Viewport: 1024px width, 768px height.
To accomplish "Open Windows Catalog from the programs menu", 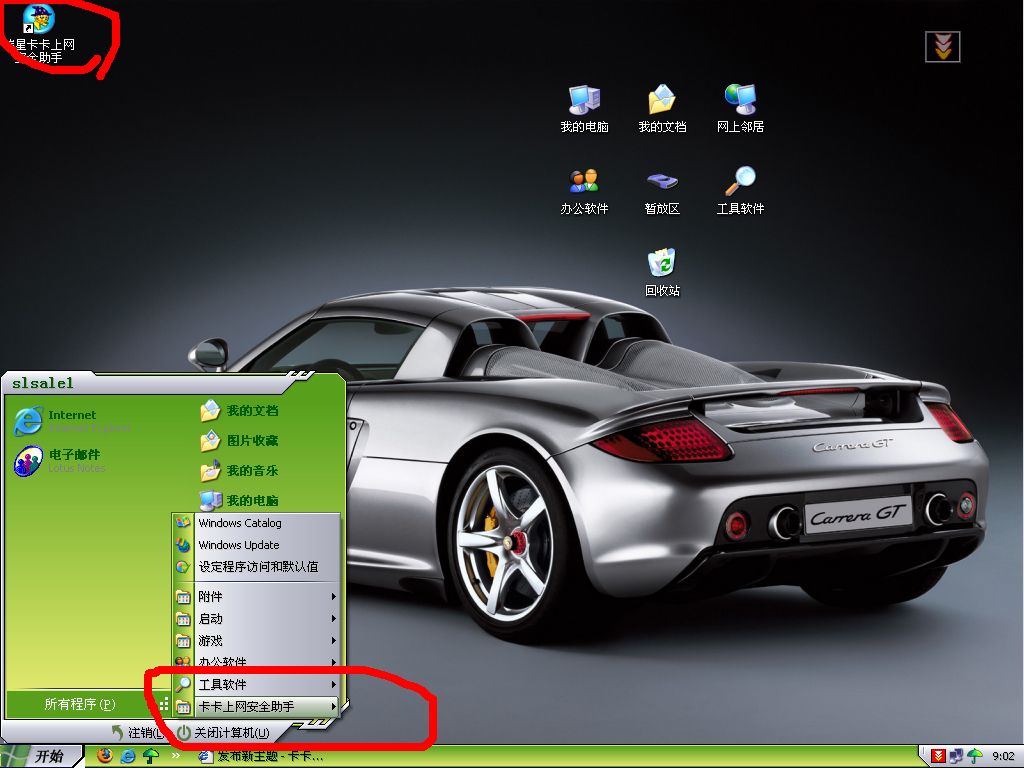I will (x=256, y=523).
